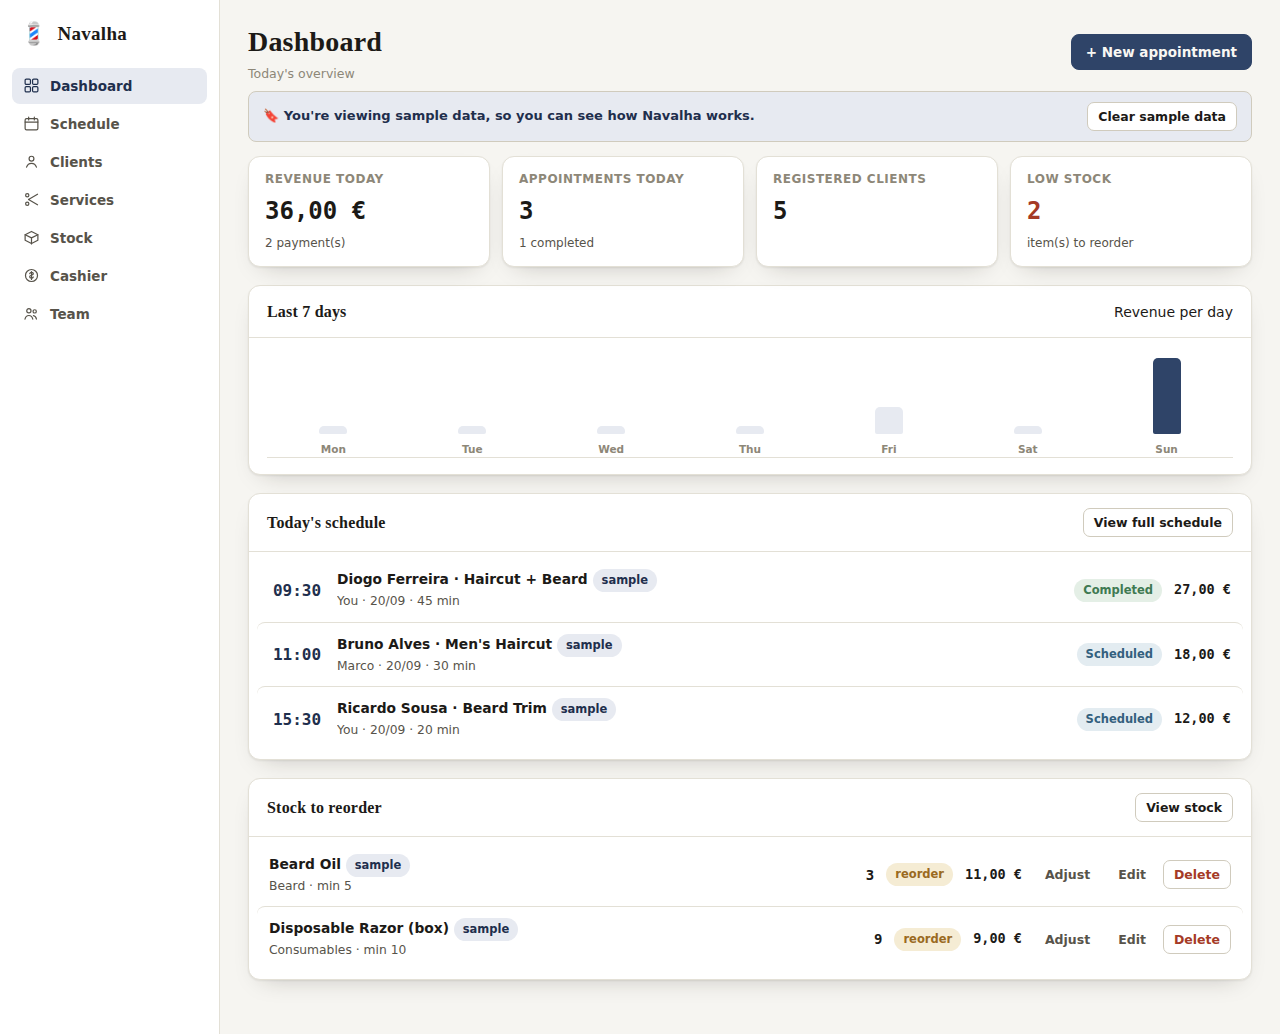Open the Clients section
Viewport: 1280px width, 1034px height.
pyautogui.click(x=109, y=162)
